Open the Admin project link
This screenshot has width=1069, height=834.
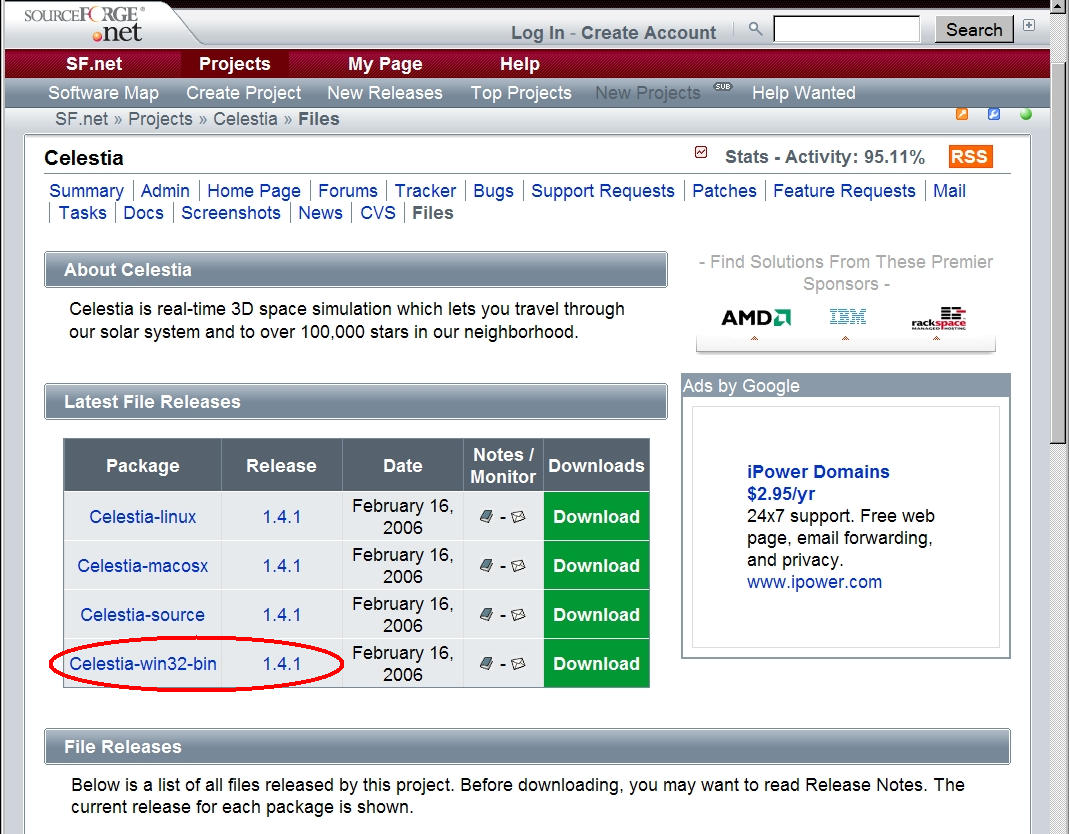(165, 191)
